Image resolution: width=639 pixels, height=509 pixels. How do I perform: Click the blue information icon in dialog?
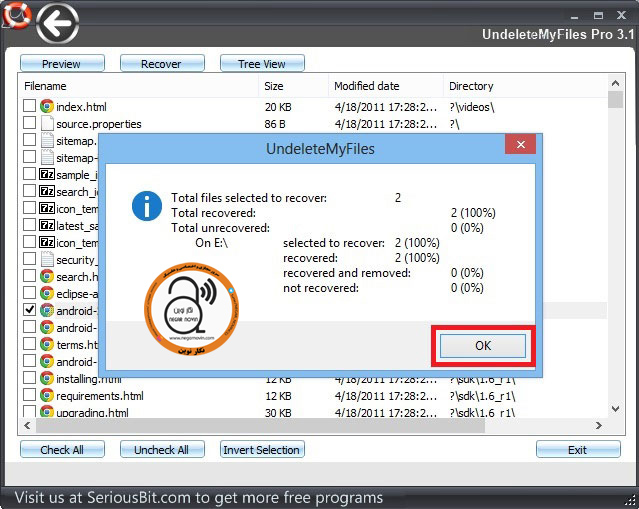point(147,206)
